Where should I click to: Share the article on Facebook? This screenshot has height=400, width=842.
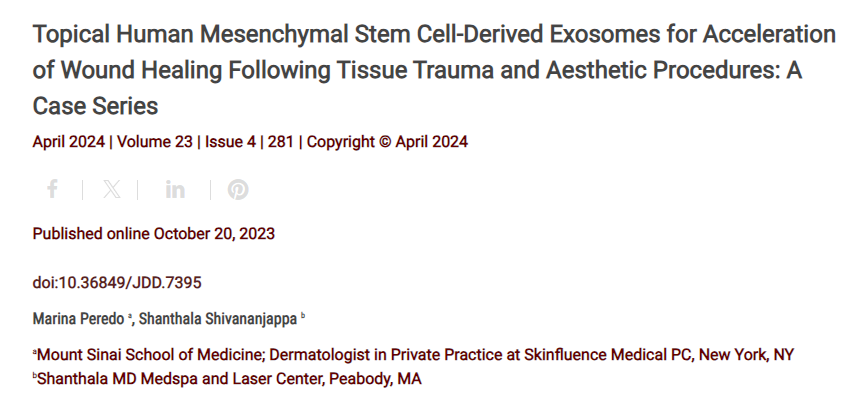(52, 189)
